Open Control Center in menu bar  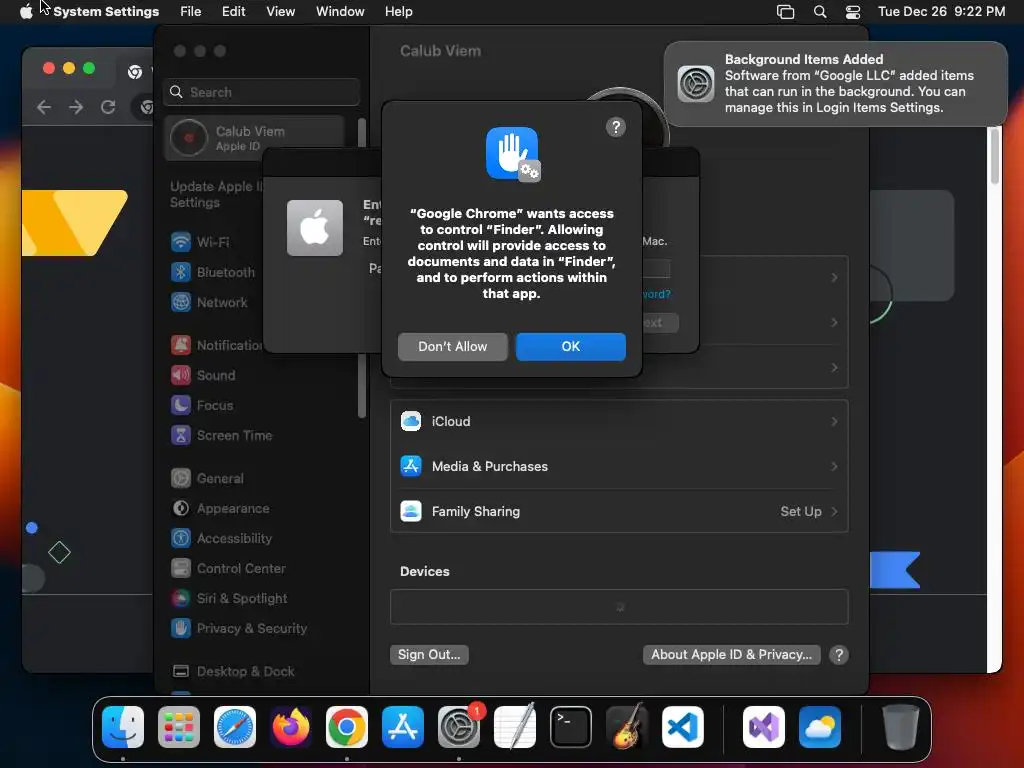pyautogui.click(x=852, y=12)
